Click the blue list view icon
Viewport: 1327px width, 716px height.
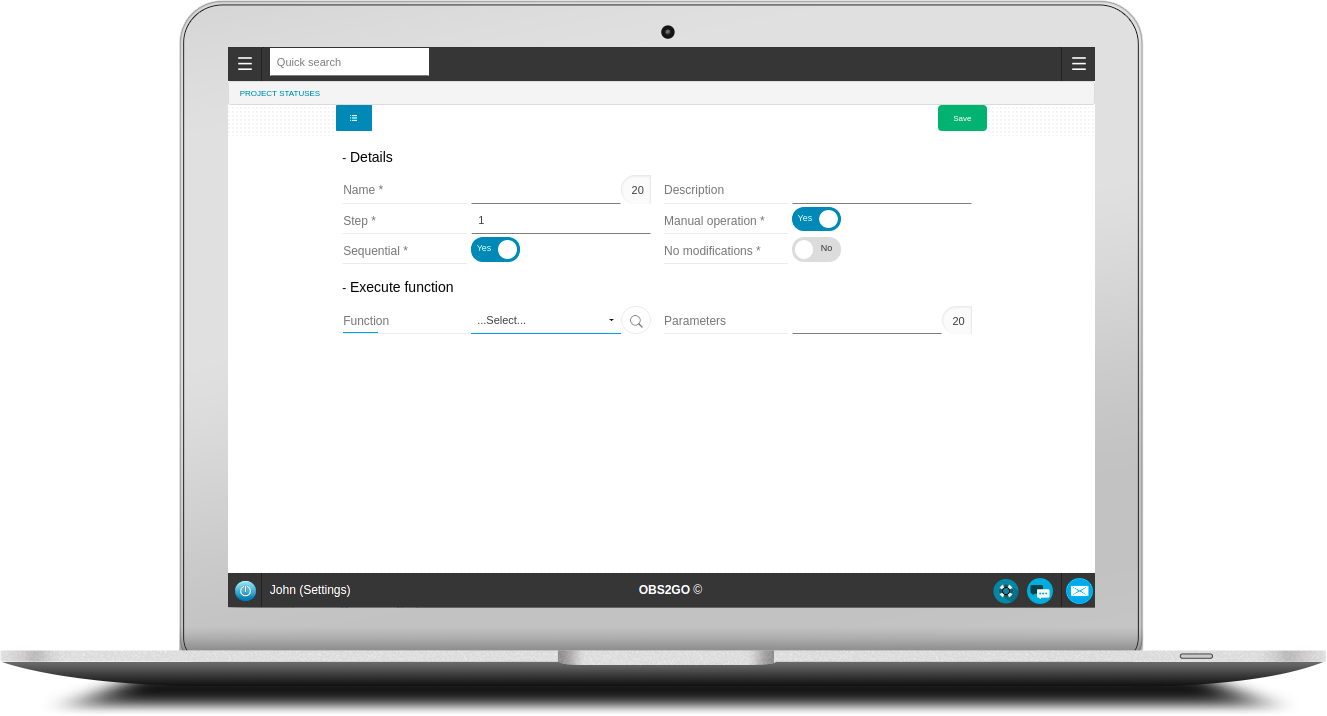pos(354,118)
